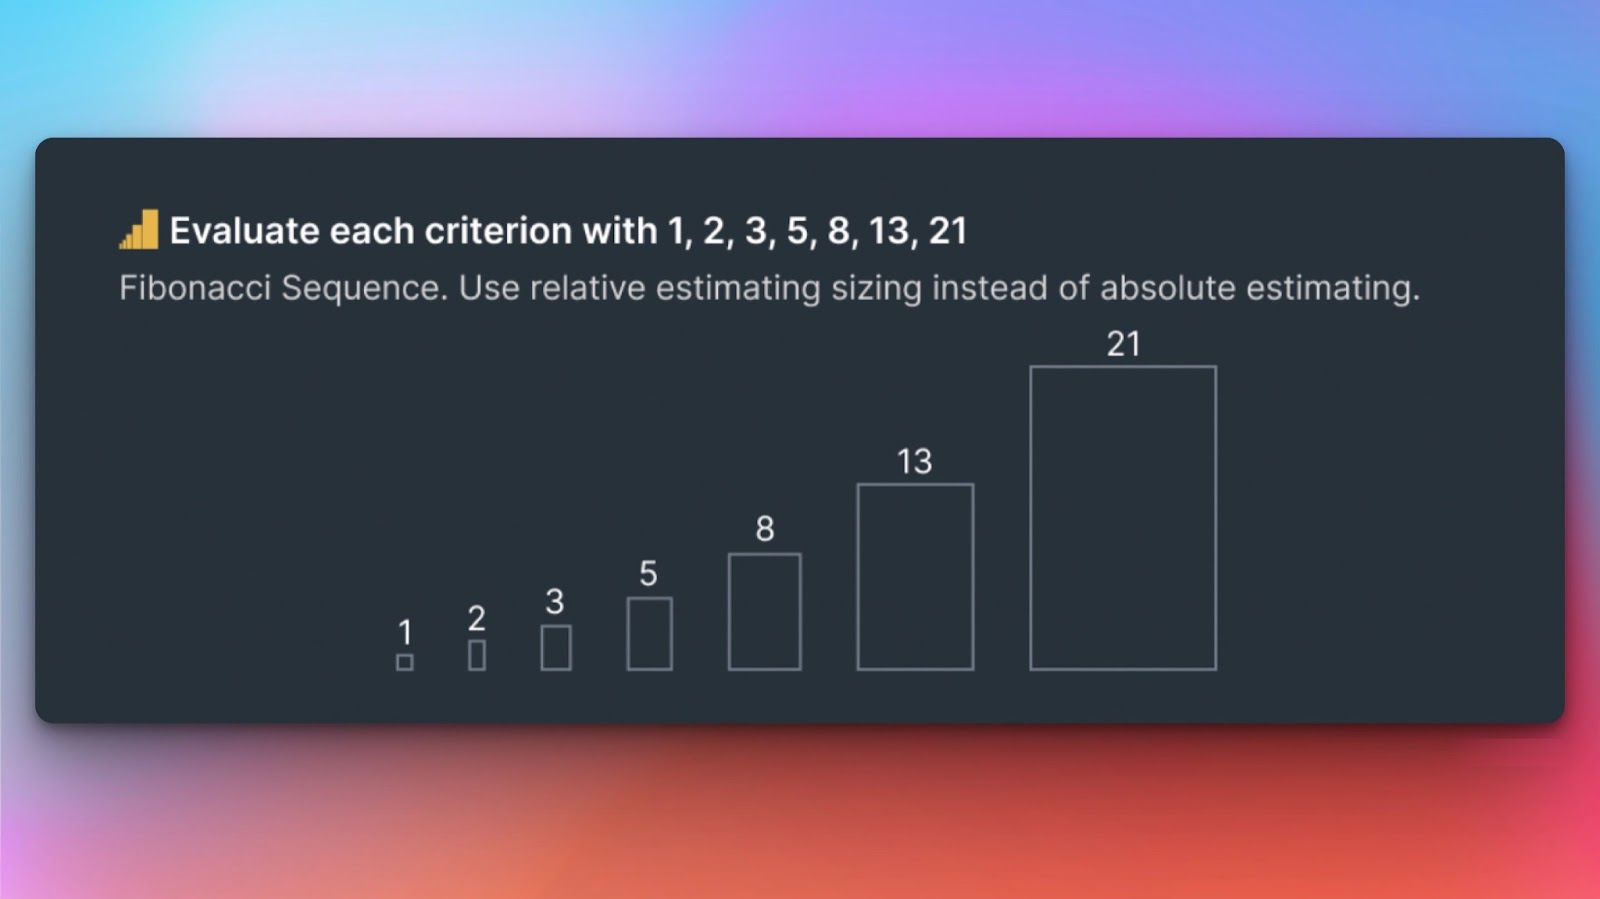This screenshot has height=899, width=1600.
Task: Click the "2" label above its box
Action: point(477,618)
